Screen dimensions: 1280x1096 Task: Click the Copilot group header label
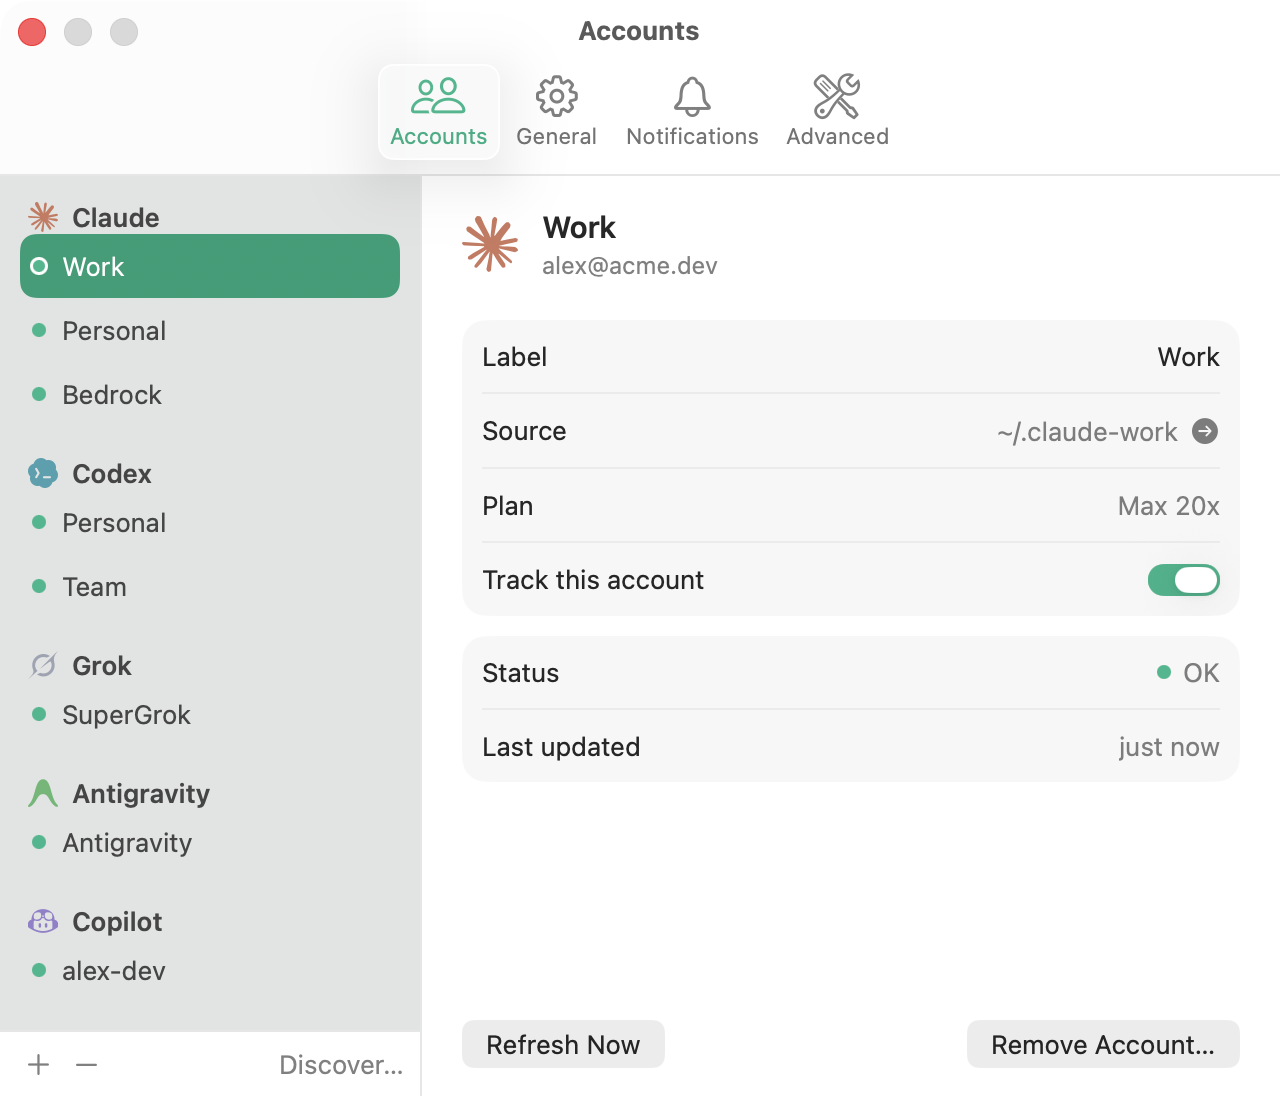point(117,922)
